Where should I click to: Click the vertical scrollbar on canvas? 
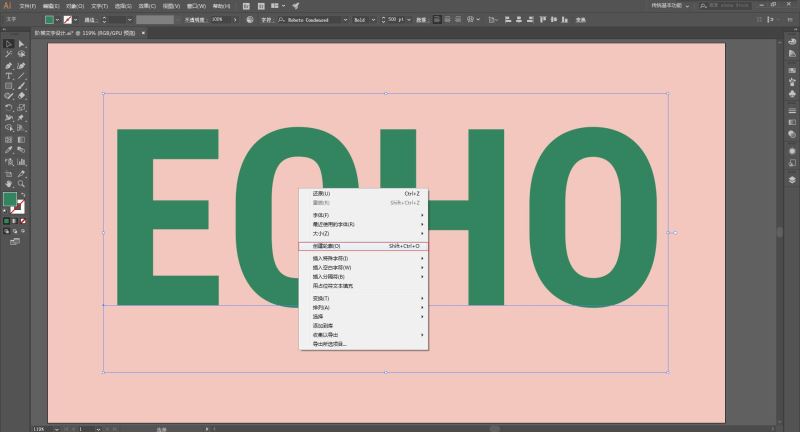780,232
